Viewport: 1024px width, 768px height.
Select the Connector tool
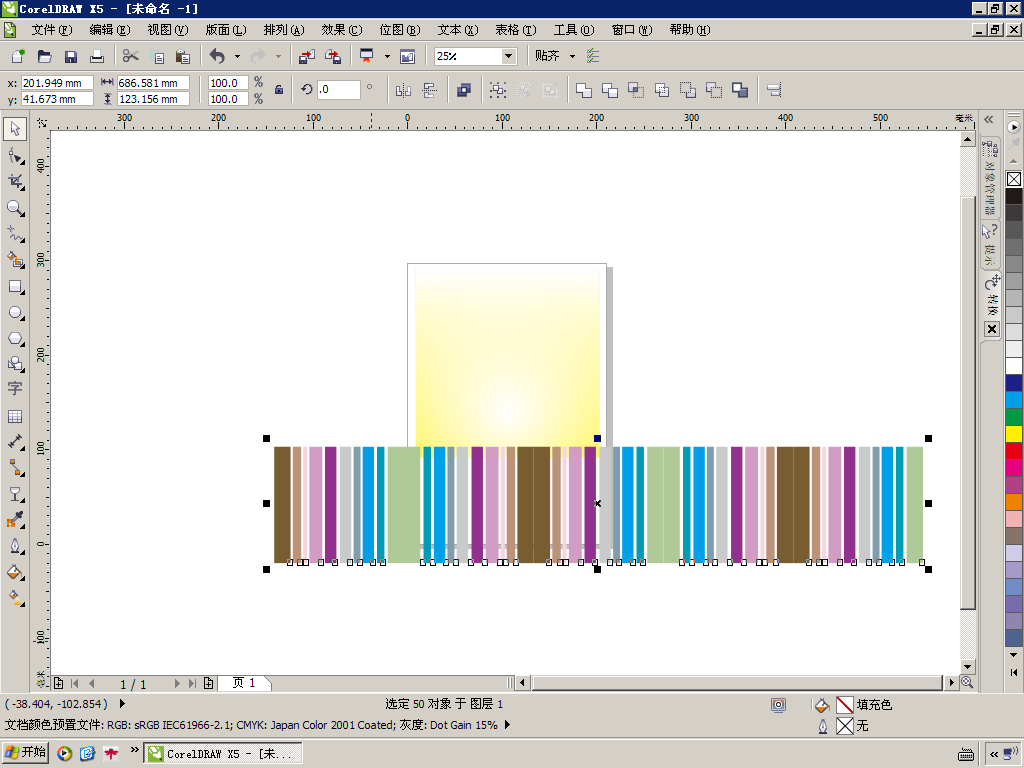(x=16, y=468)
